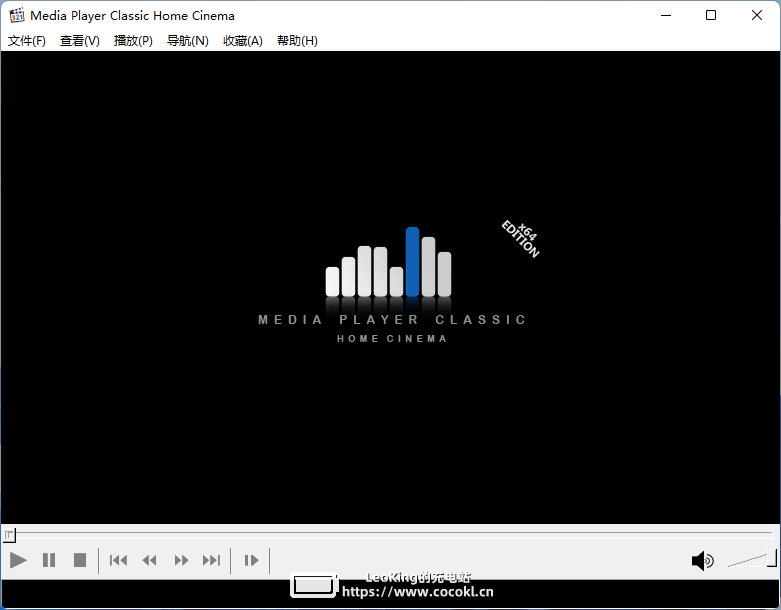
Task: Minimize the Media Player Classic window
Action: [x=666, y=15]
